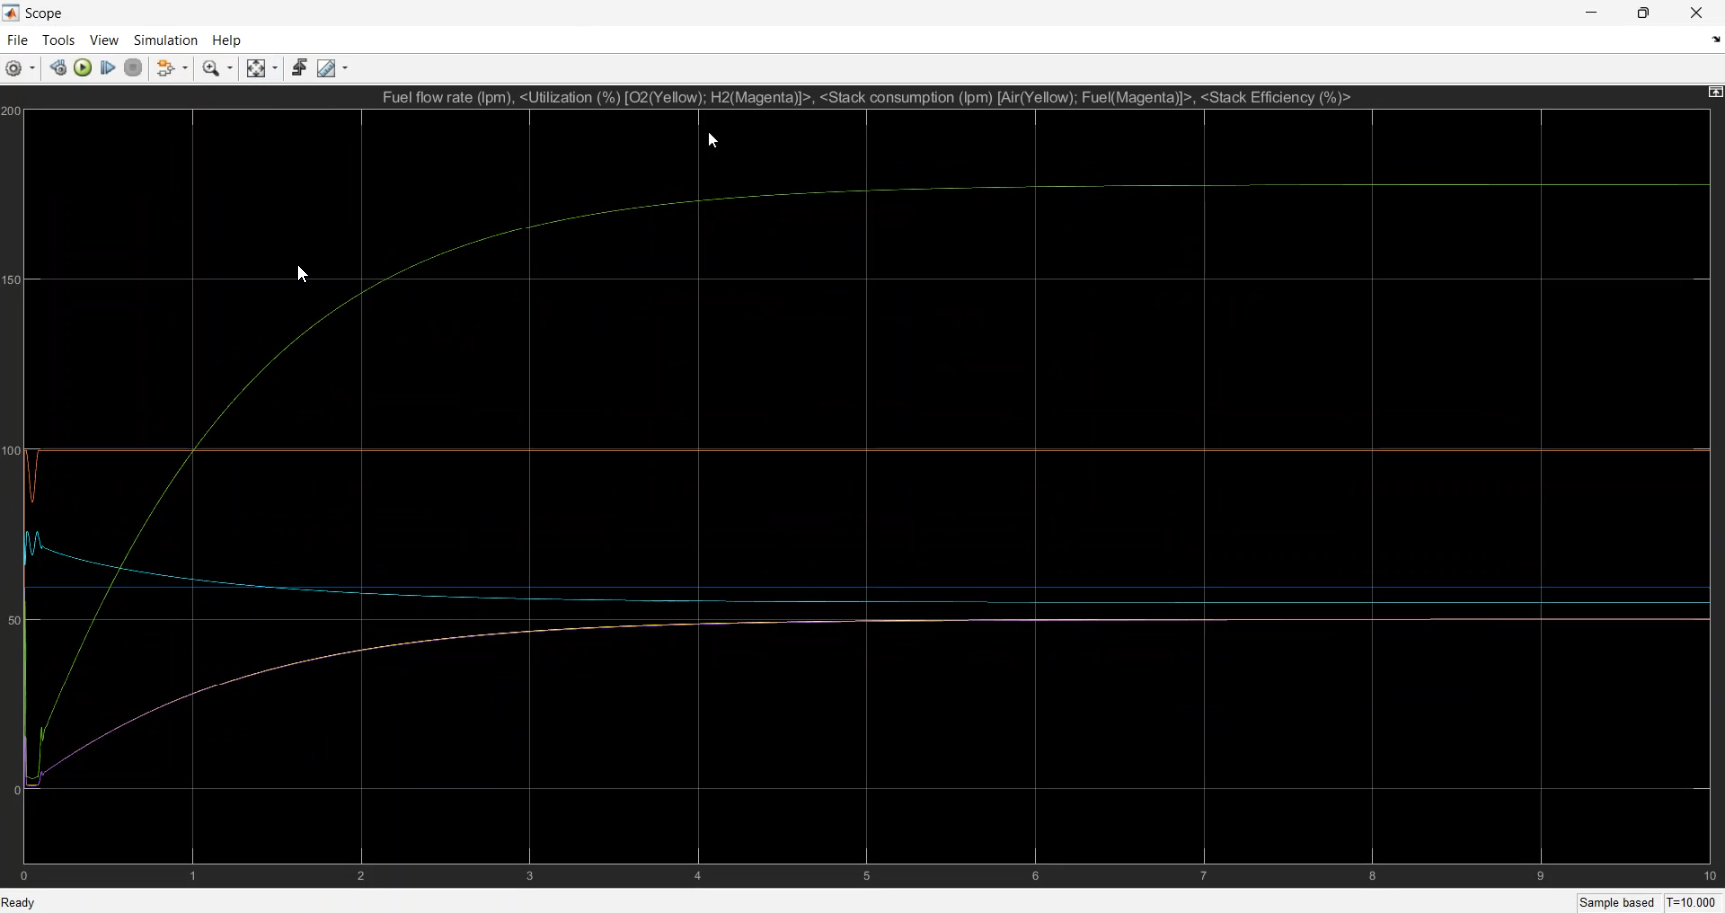
Task: Click the Scale Axes Limits icon
Action: pos(256,68)
